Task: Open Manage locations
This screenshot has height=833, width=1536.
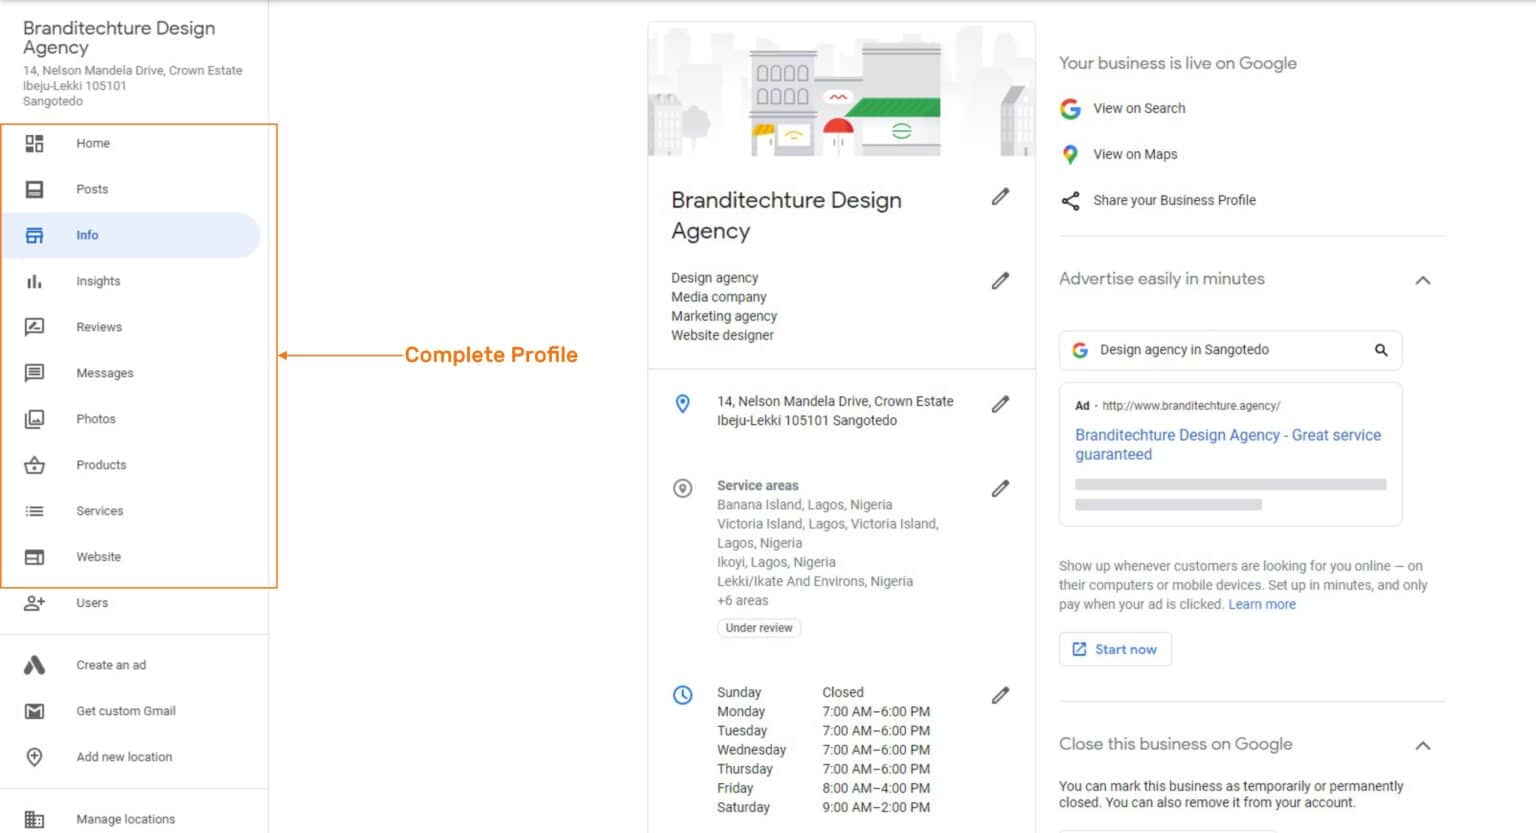Action: [131, 819]
